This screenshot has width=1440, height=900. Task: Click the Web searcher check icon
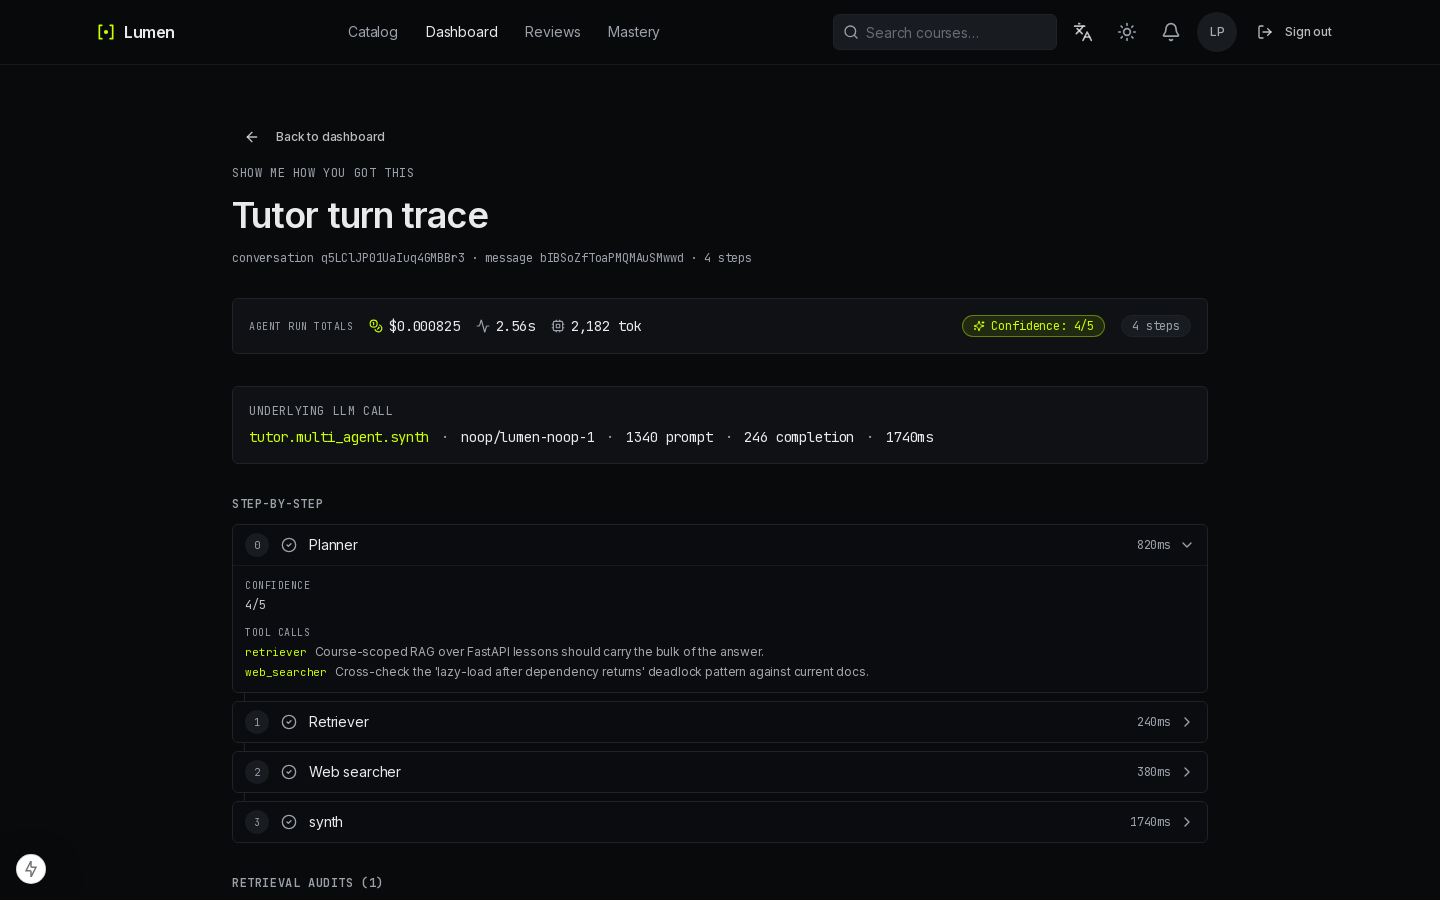[289, 772]
